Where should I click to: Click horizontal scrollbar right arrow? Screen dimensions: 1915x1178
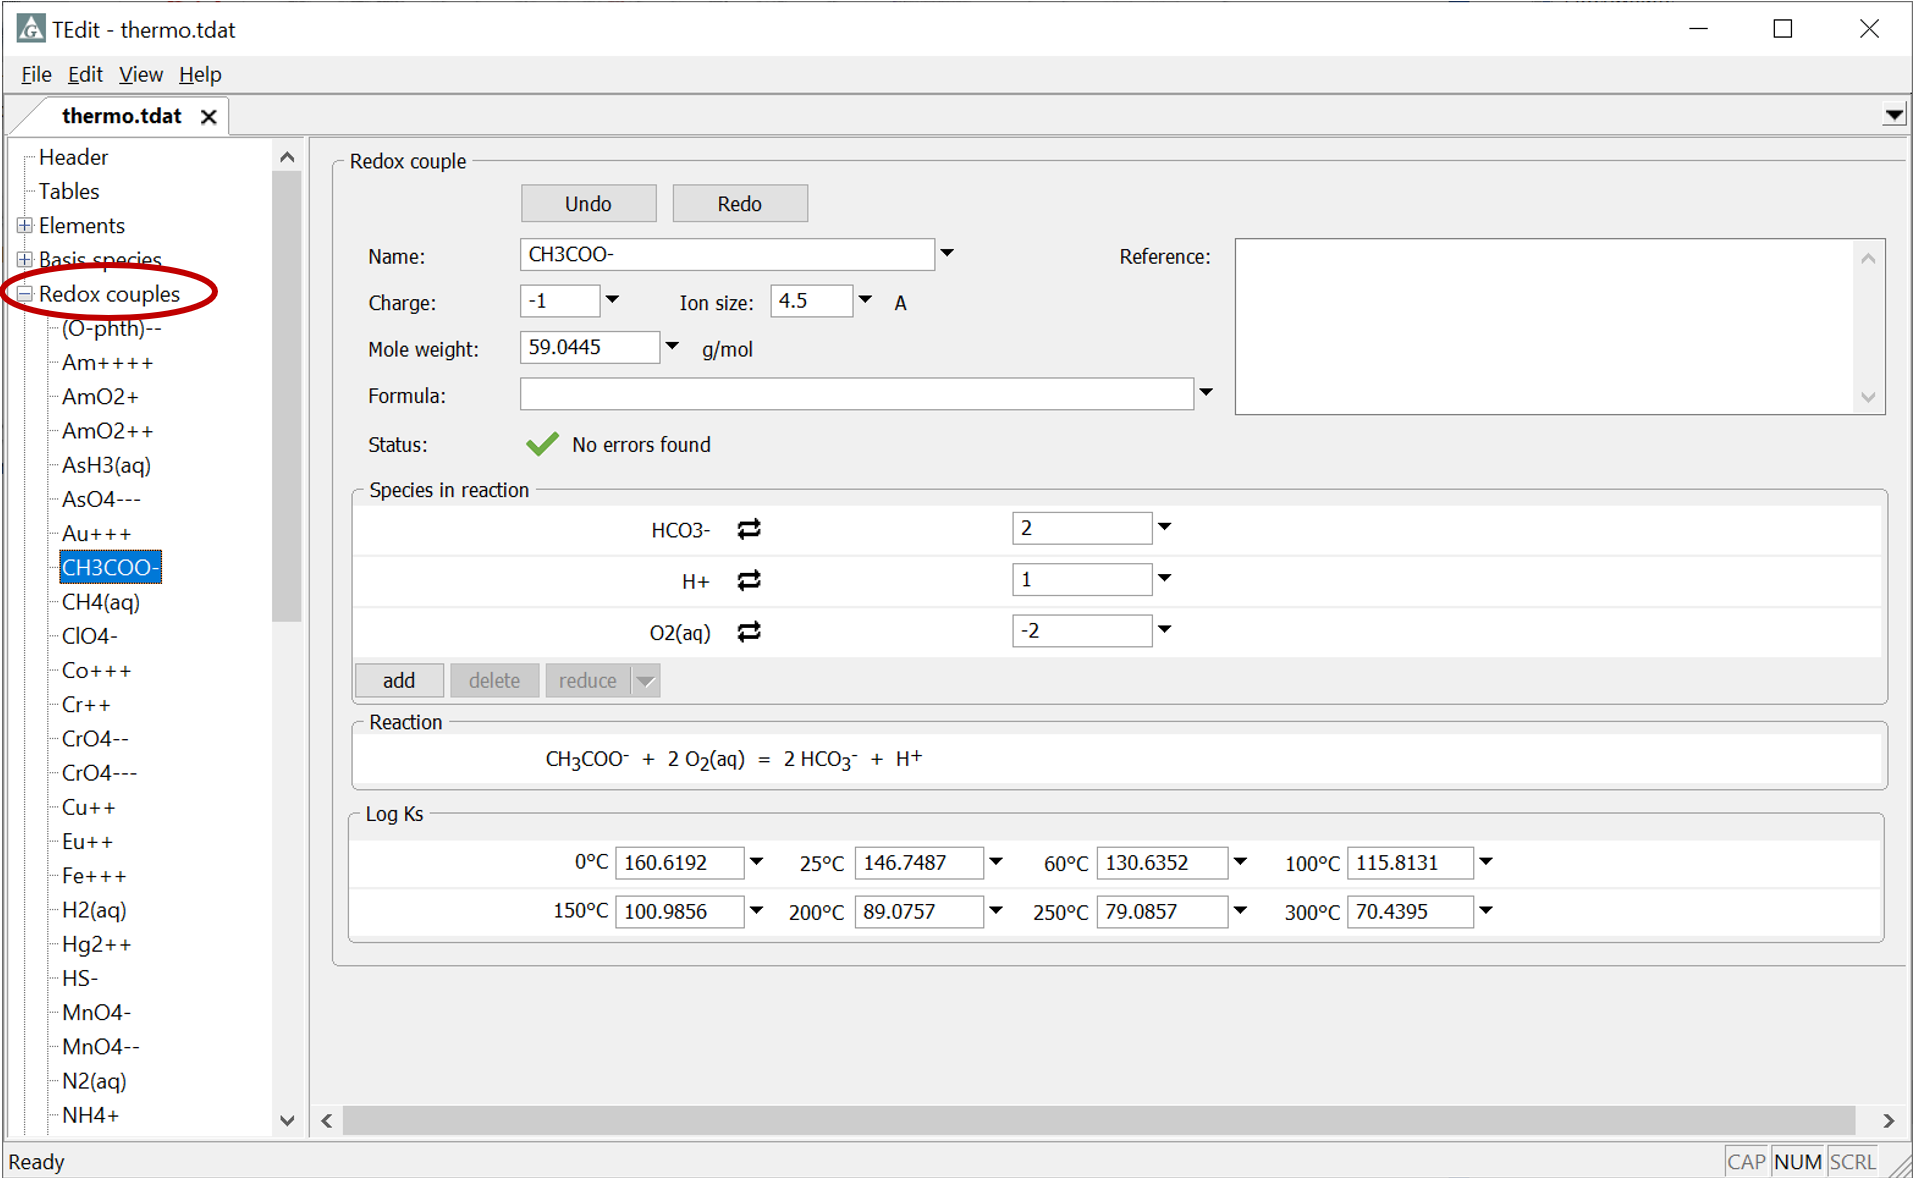pos(1888,1121)
